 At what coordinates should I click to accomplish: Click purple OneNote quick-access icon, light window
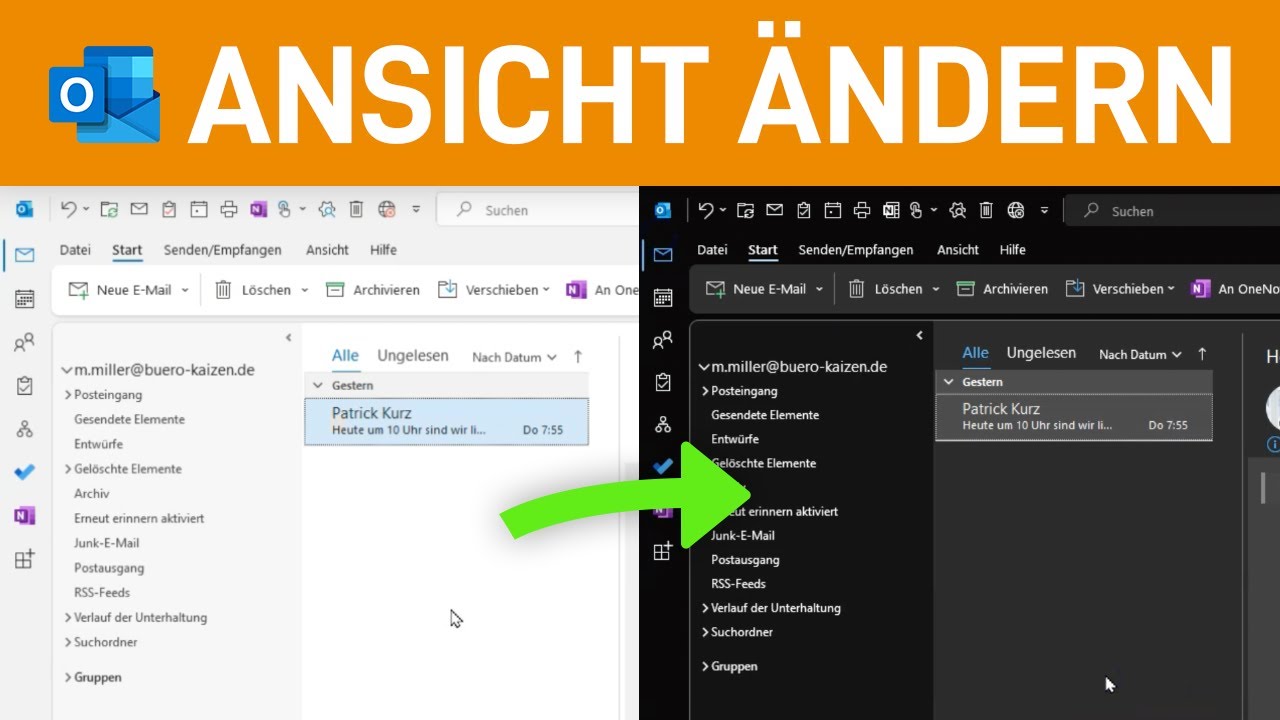[259, 210]
